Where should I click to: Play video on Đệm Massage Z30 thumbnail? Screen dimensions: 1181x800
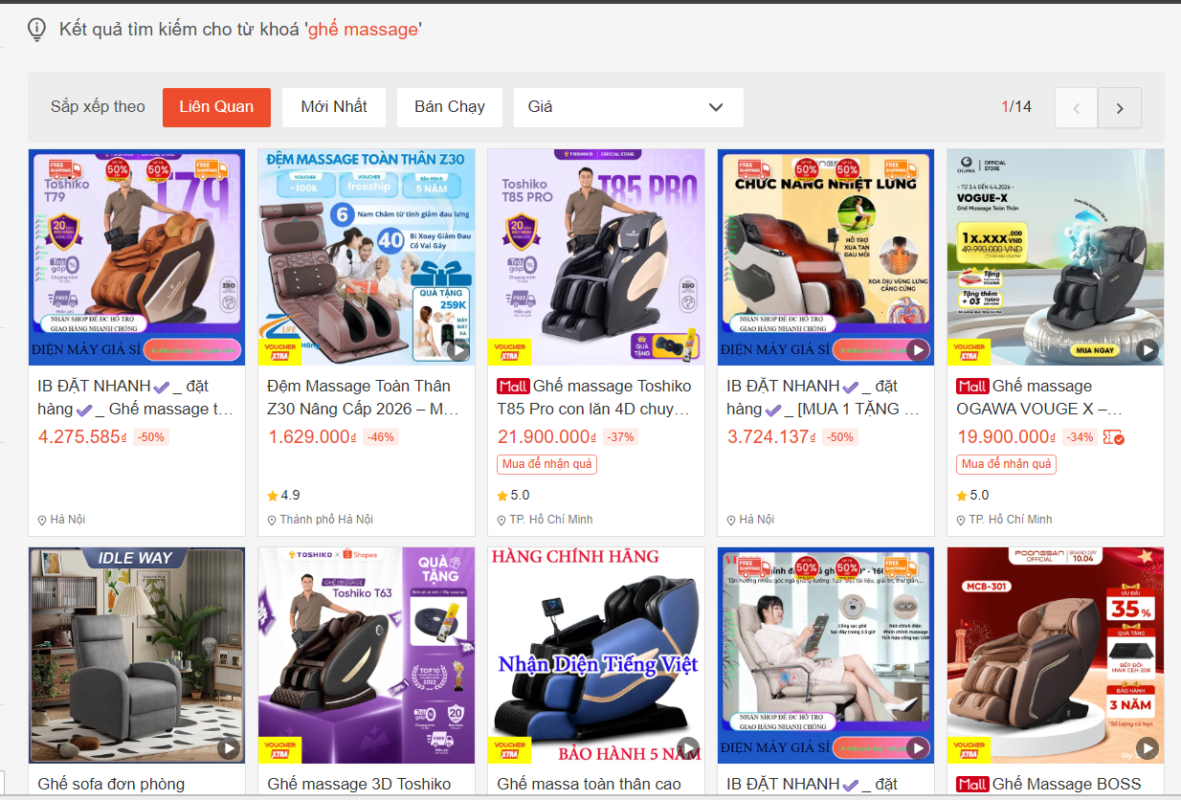[x=457, y=350]
